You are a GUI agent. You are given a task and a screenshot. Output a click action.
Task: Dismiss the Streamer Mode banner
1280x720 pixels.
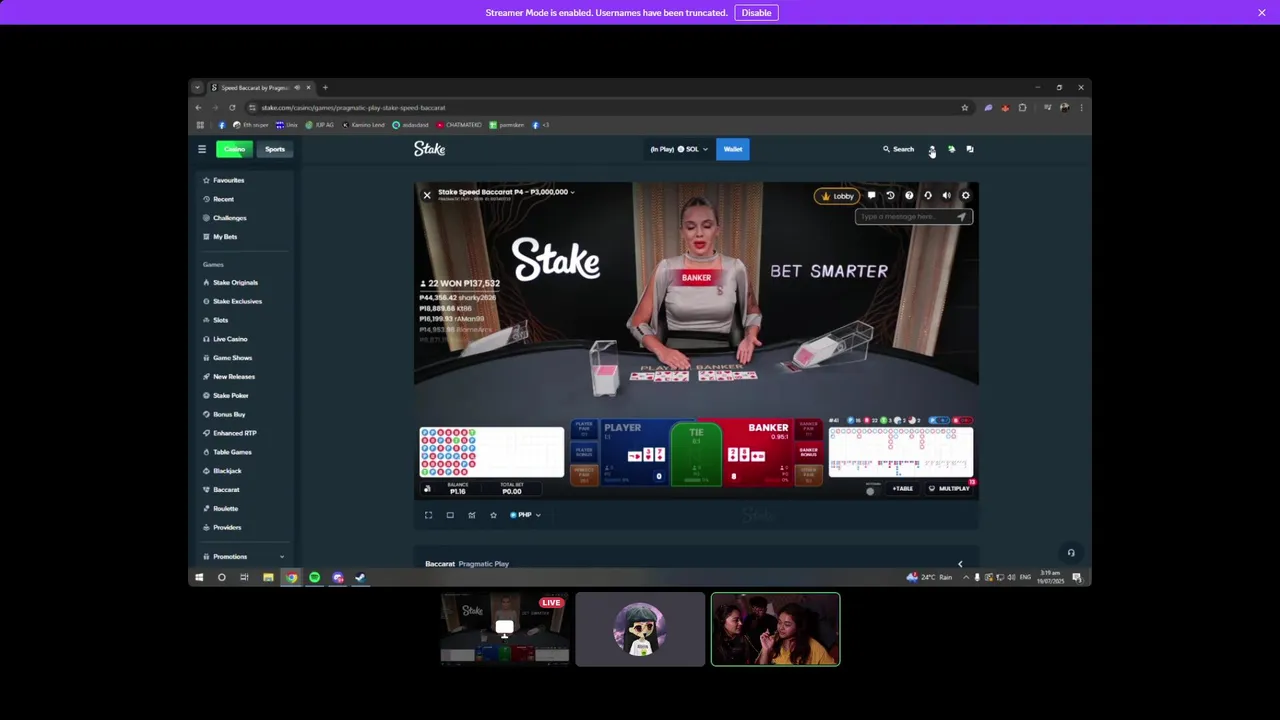(1262, 13)
